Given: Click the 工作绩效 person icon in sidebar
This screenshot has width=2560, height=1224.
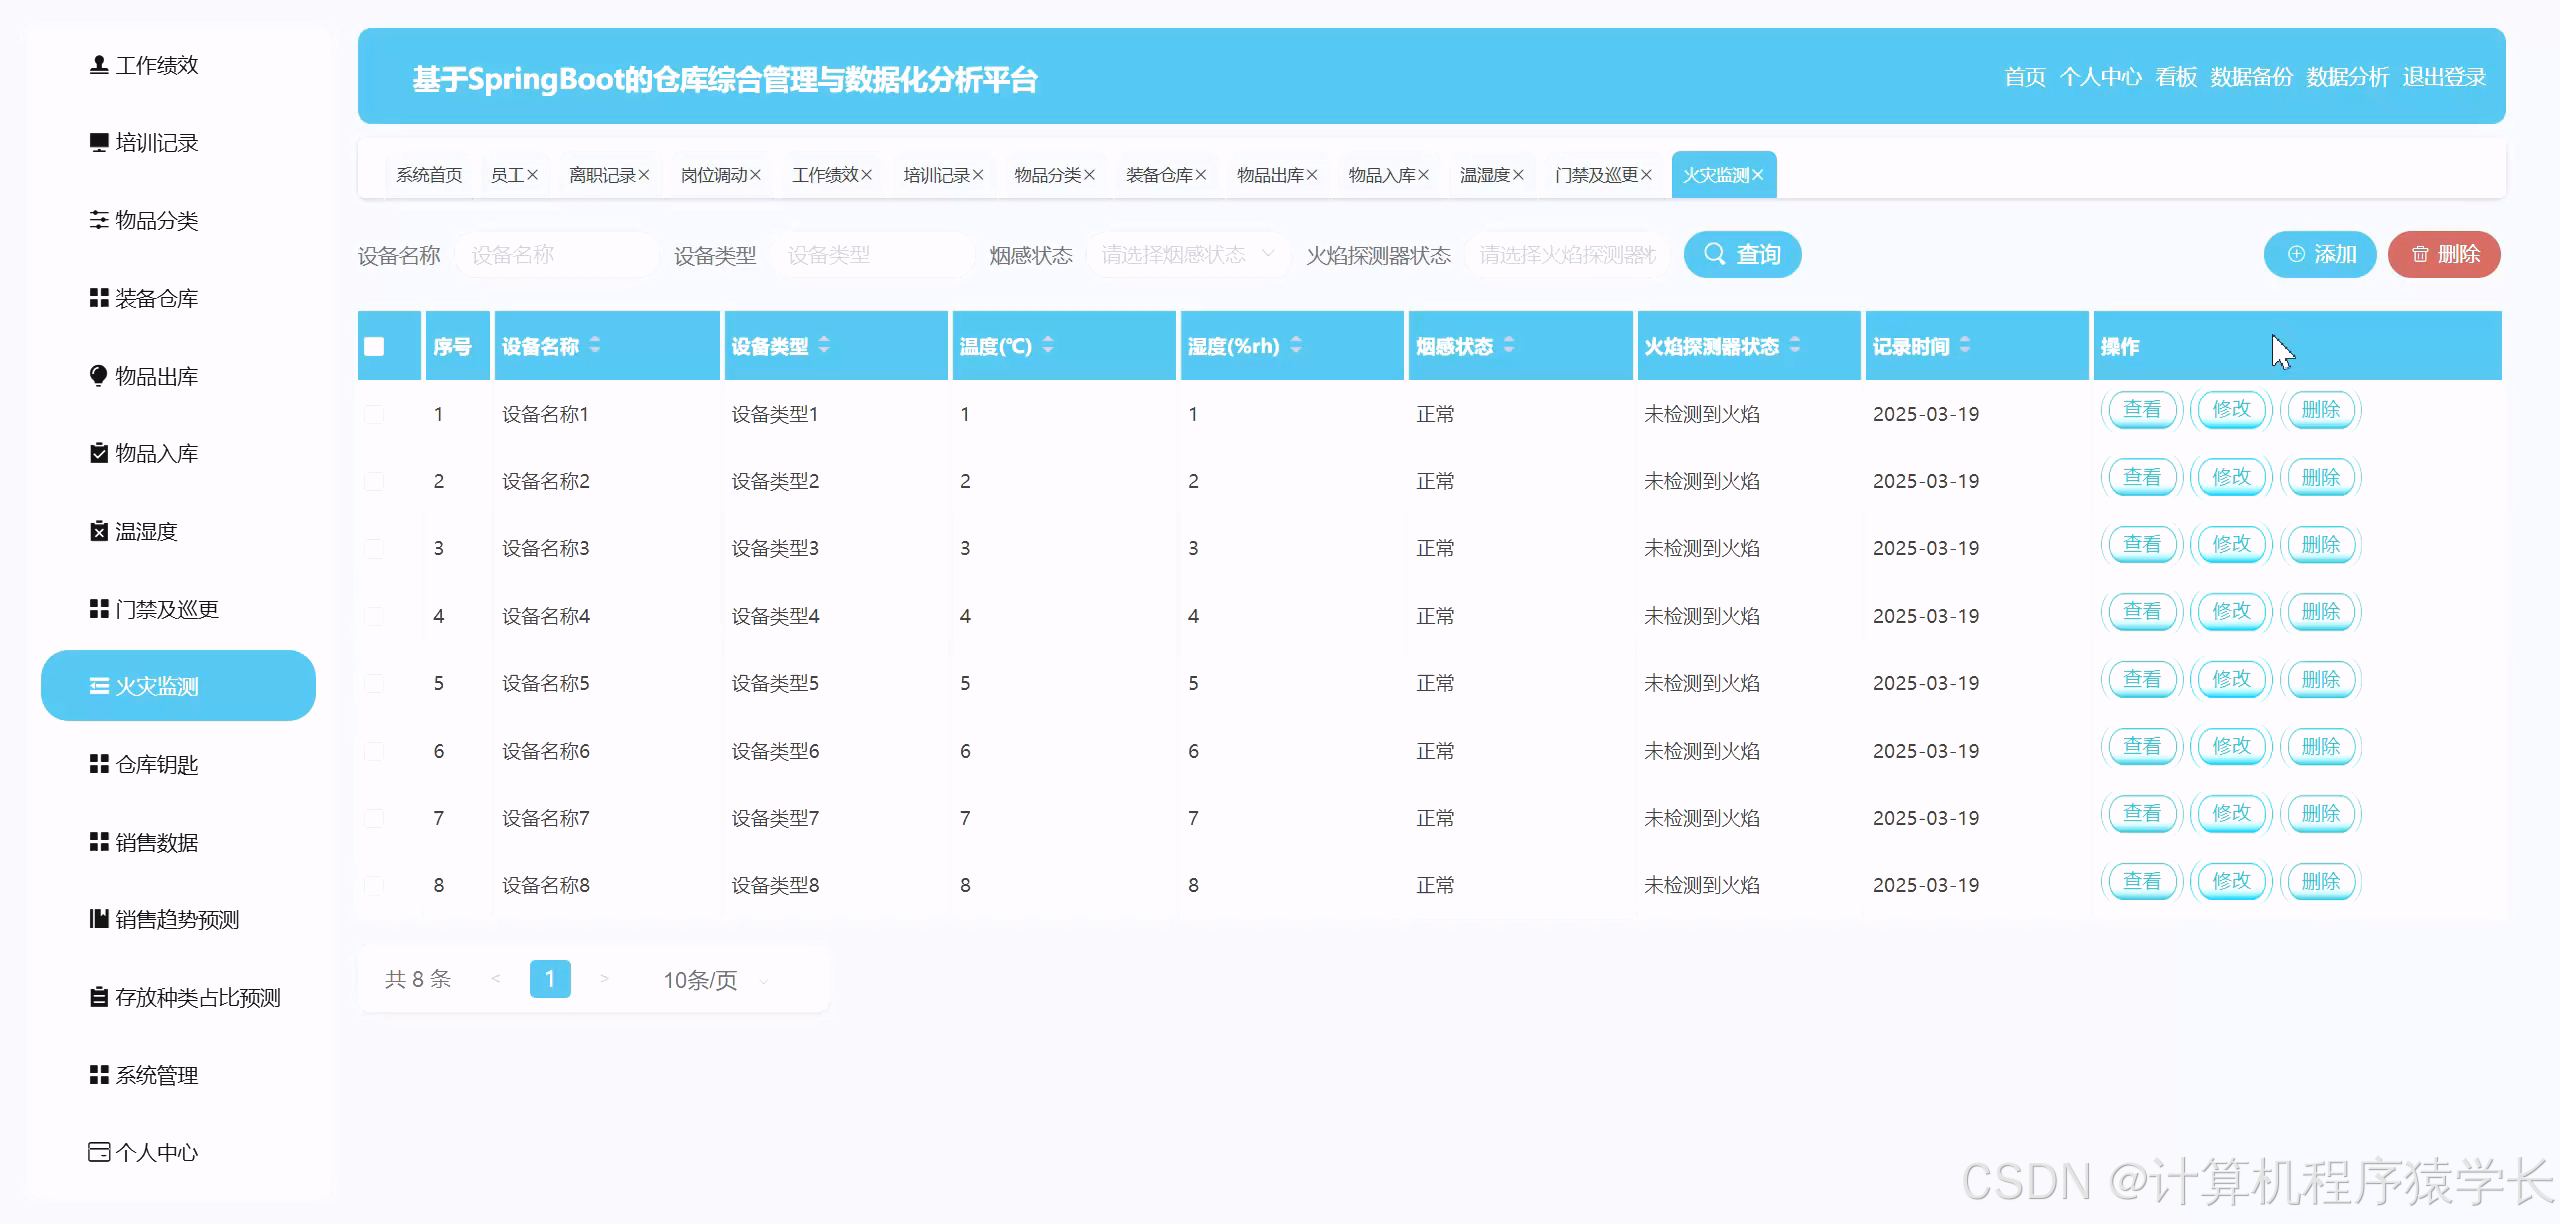Looking at the screenshot, I should click(98, 65).
